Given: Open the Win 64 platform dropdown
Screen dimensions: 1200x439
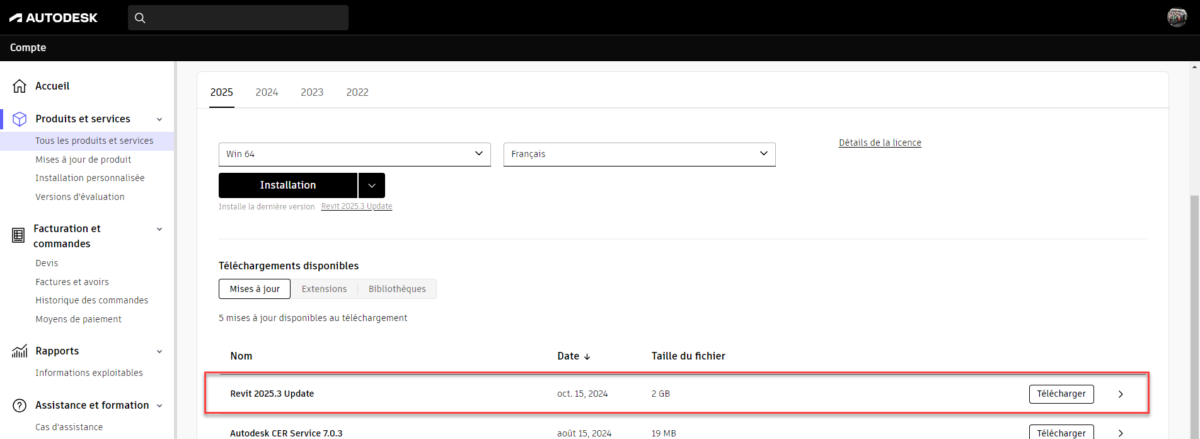Looking at the screenshot, I should point(354,154).
